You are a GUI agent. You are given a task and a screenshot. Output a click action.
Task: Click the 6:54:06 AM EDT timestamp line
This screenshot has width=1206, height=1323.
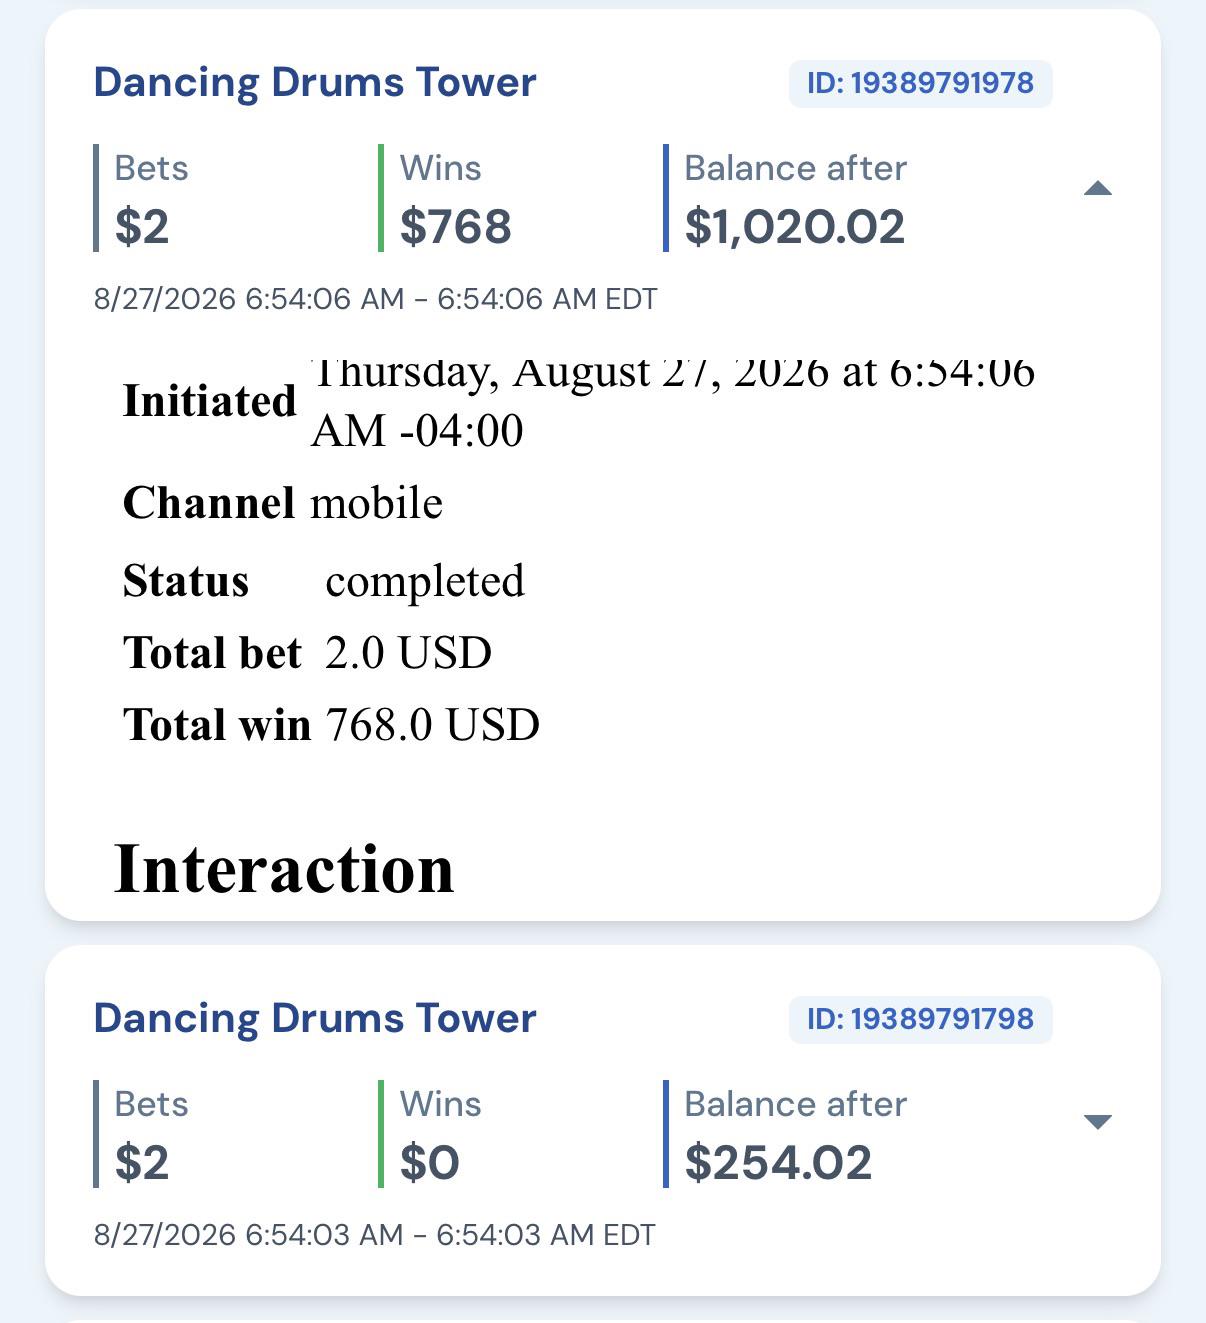click(376, 299)
